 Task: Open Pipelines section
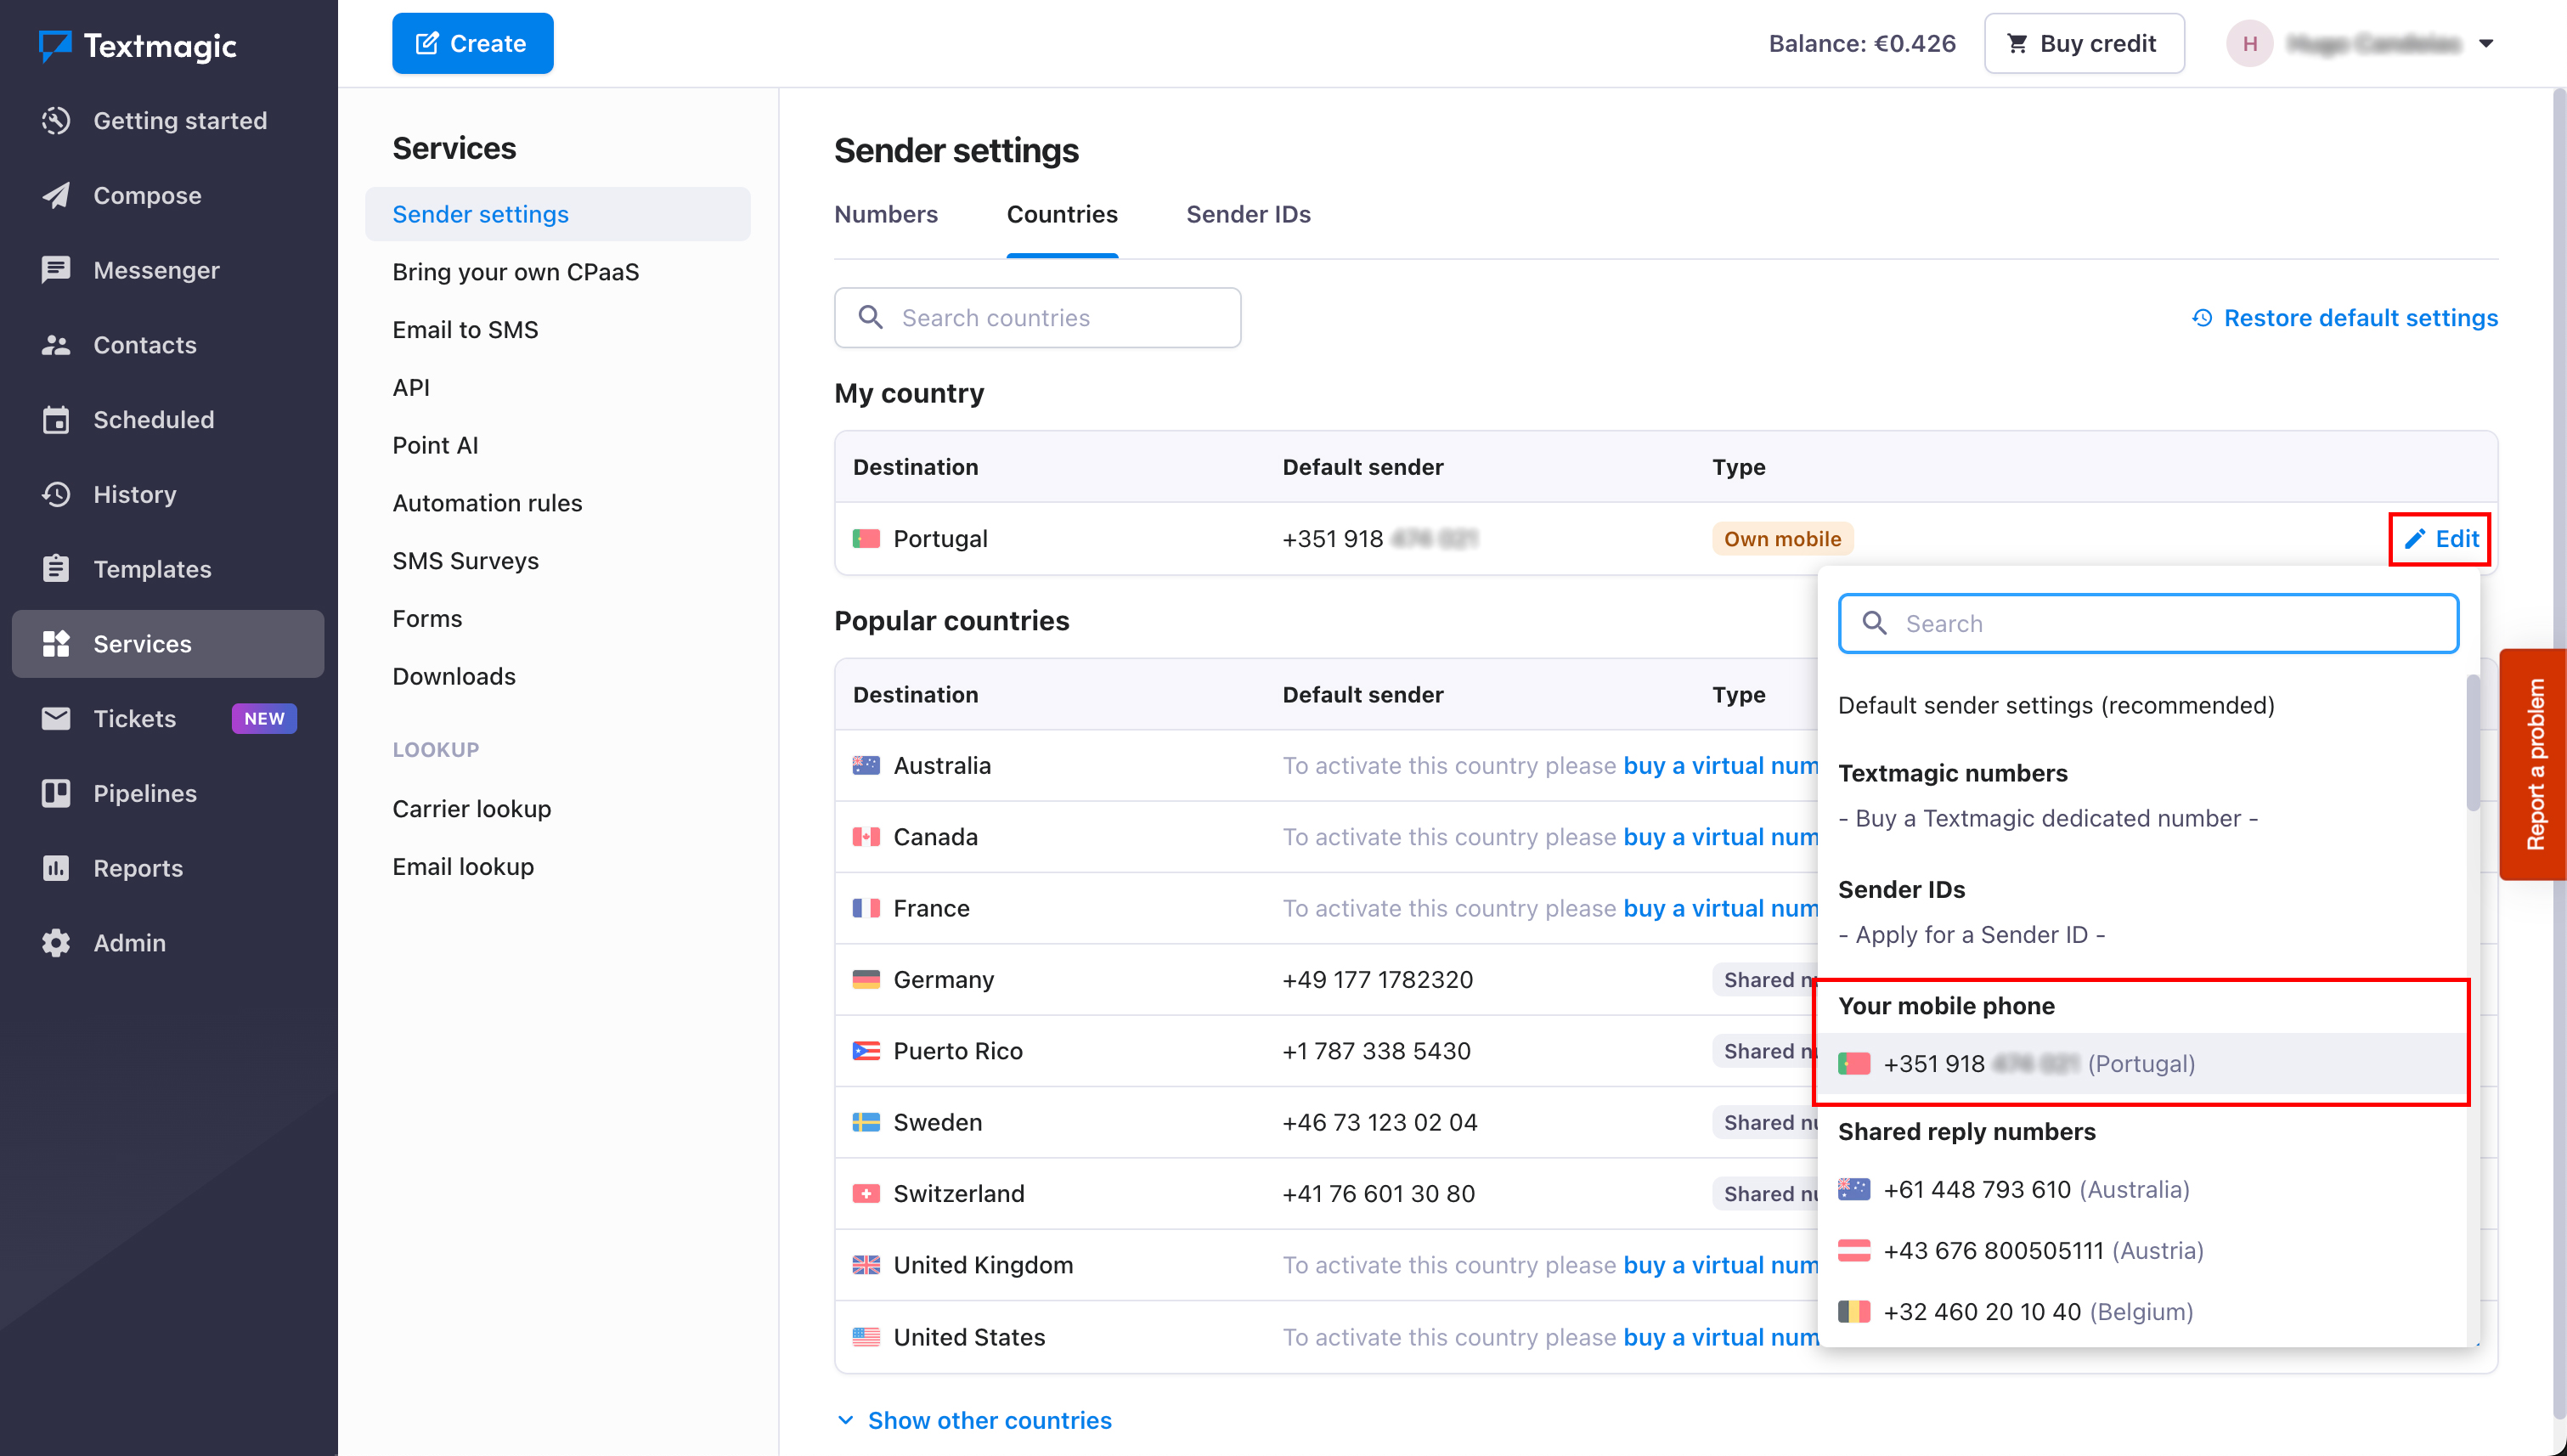click(x=168, y=793)
